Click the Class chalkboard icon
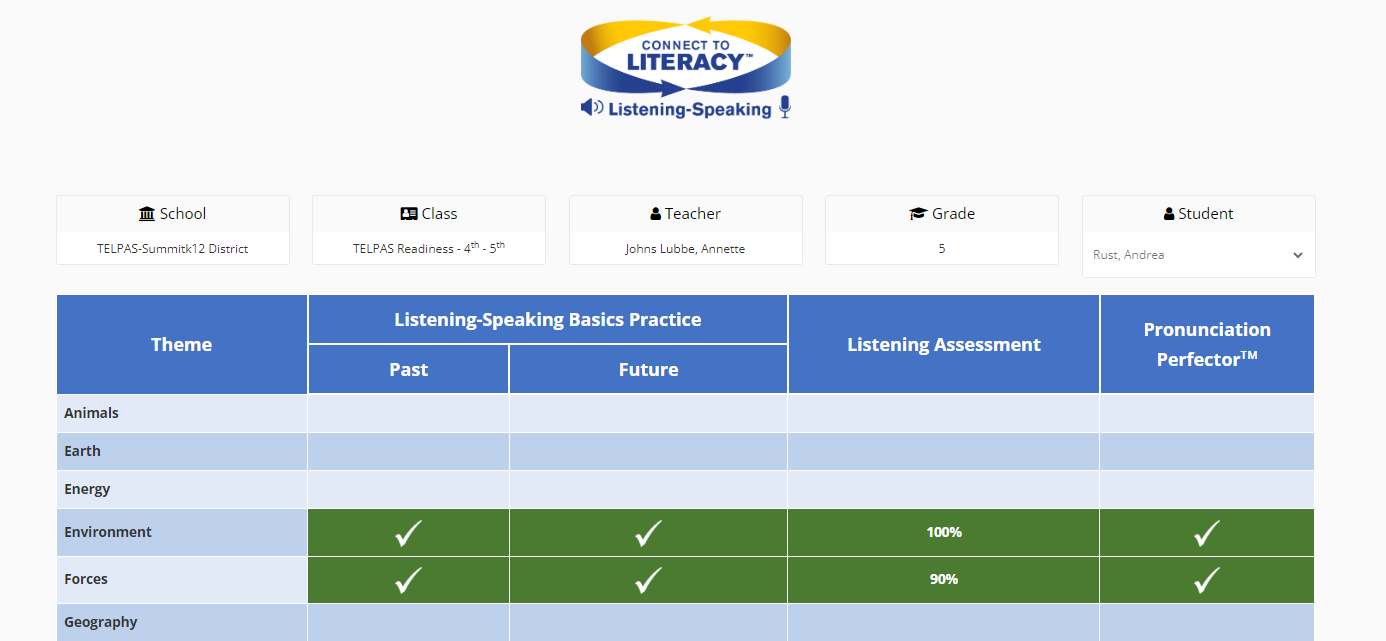 [408, 214]
